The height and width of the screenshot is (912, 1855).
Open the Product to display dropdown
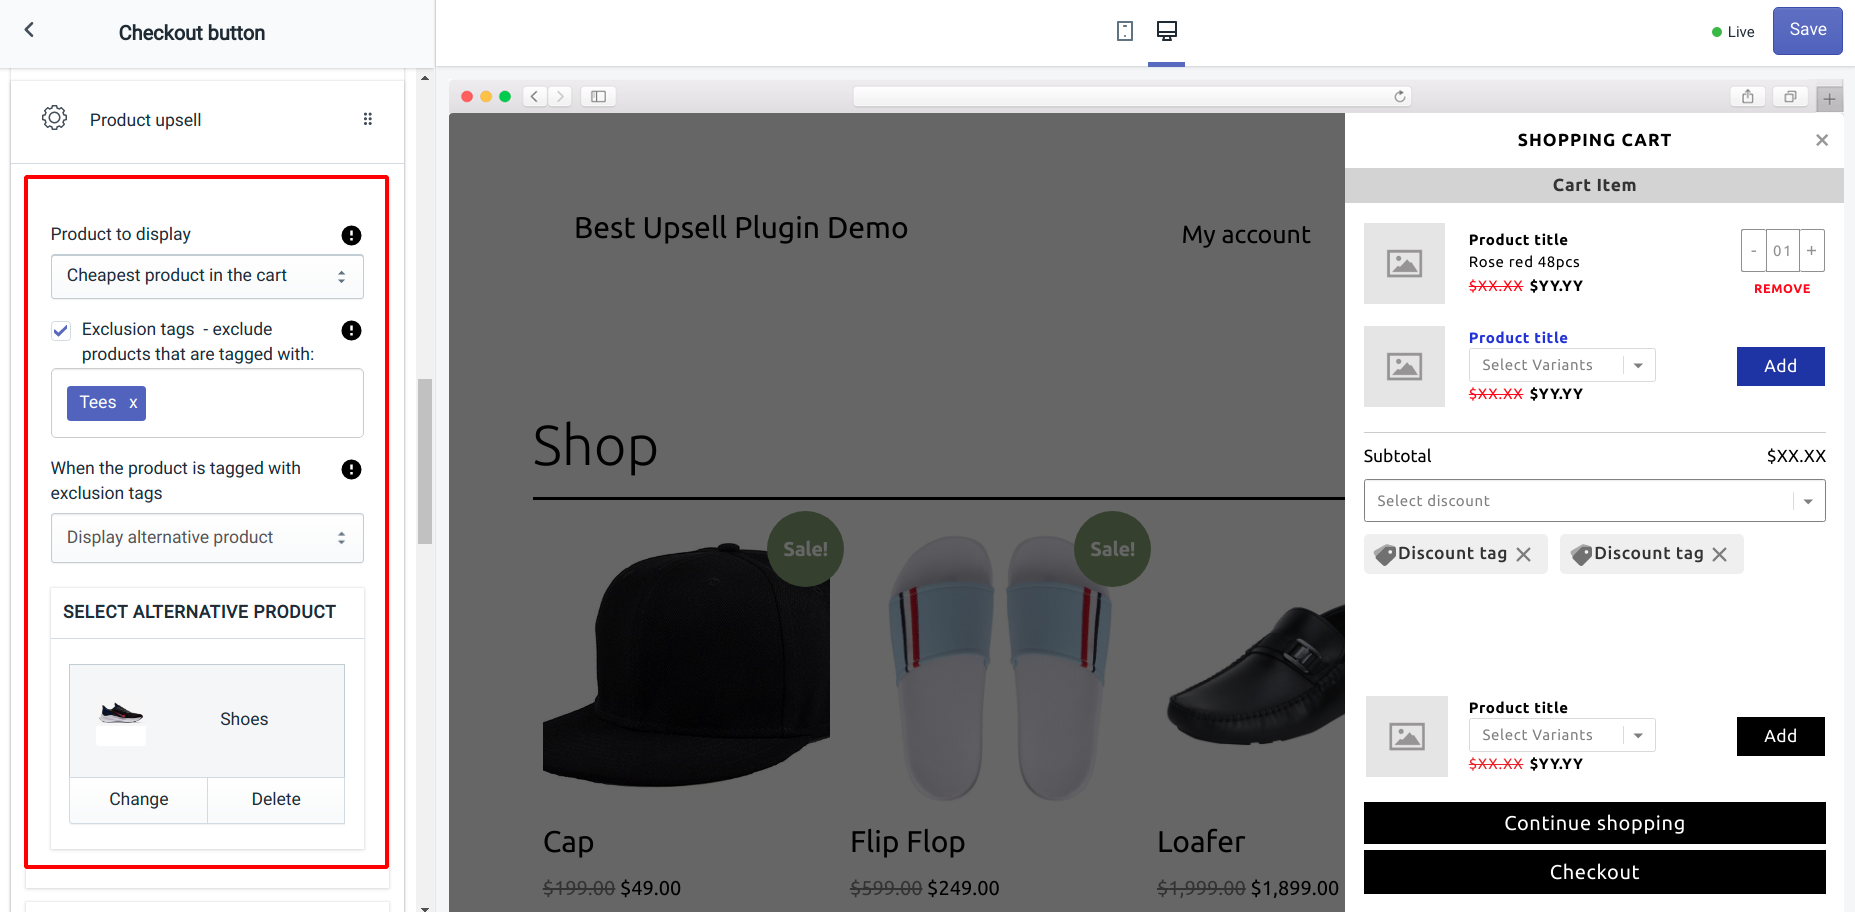click(207, 276)
